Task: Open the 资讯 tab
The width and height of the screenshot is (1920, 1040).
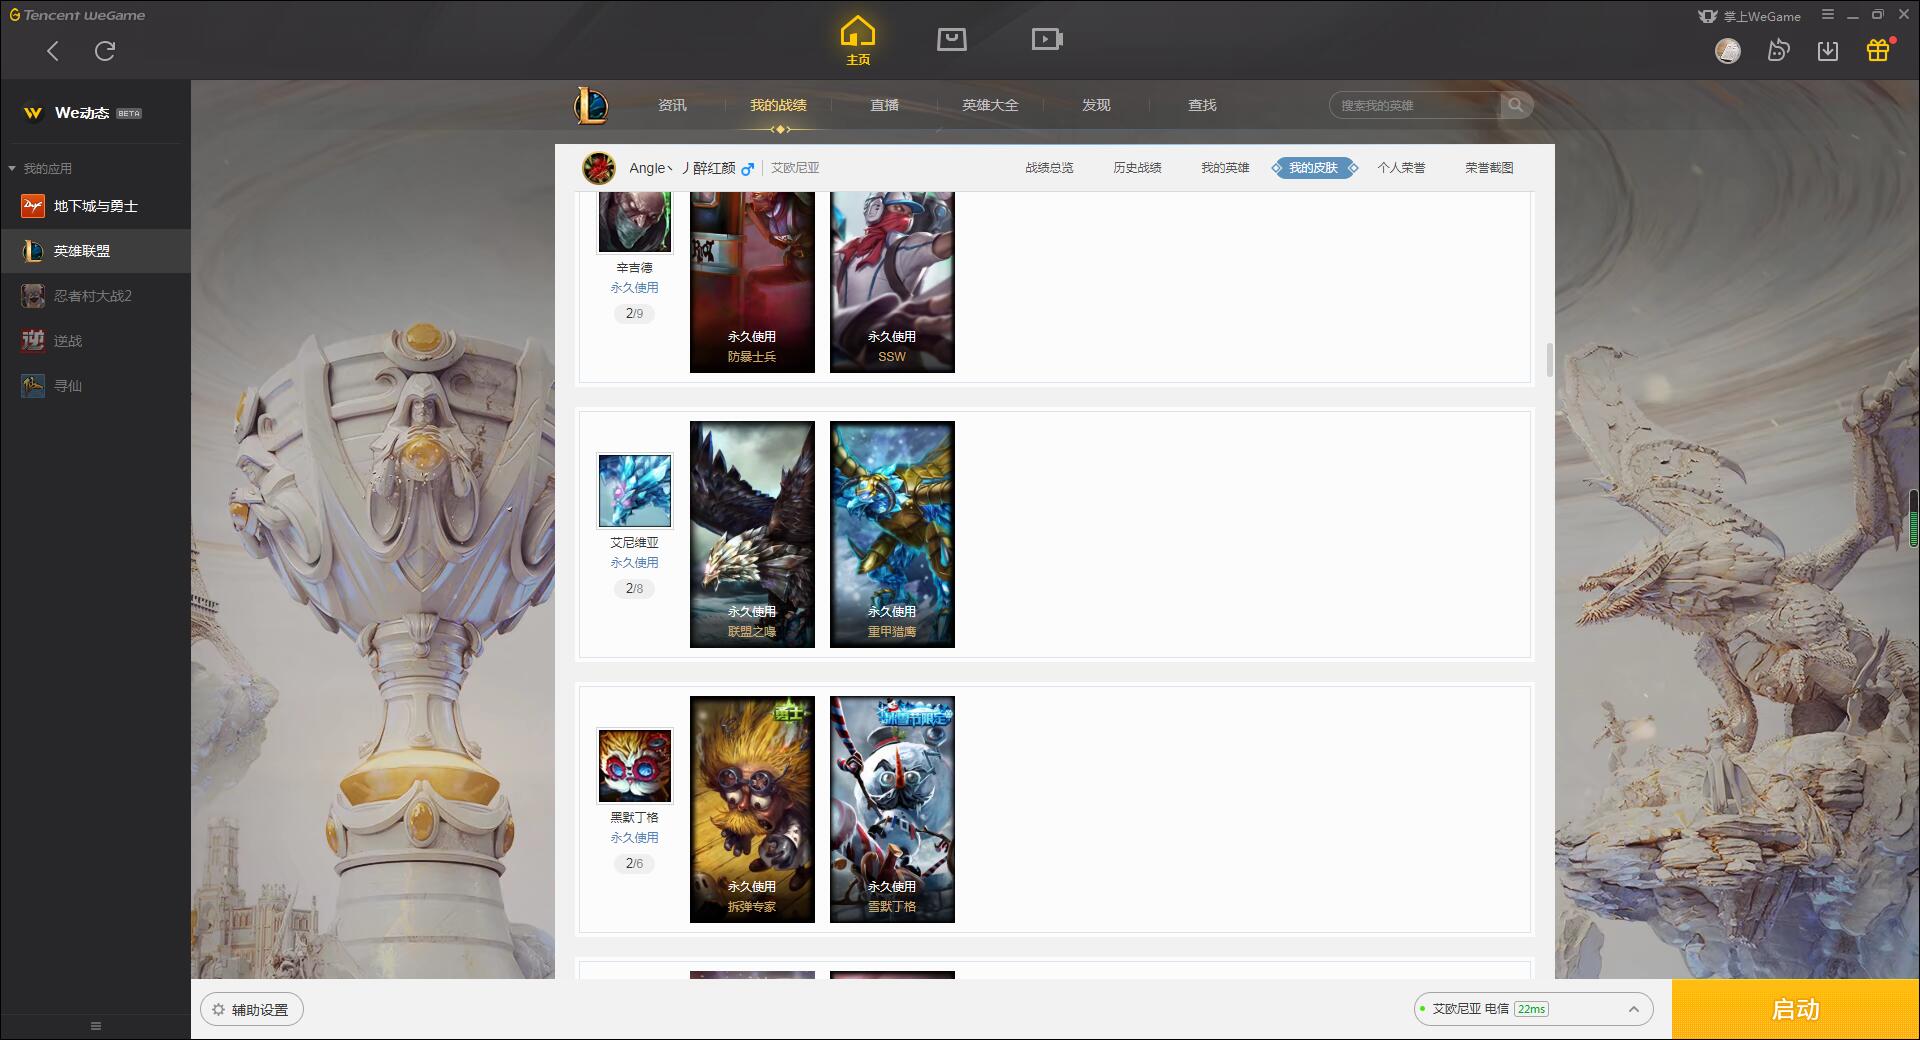Action: (x=672, y=105)
